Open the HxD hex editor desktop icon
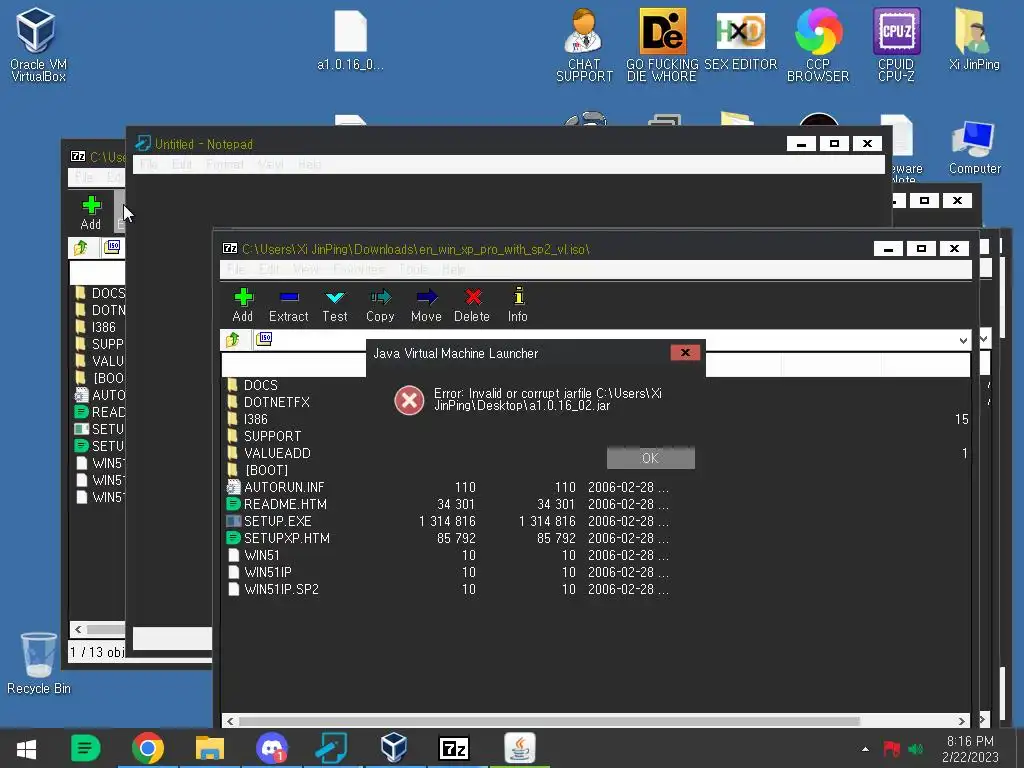 [741, 39]
